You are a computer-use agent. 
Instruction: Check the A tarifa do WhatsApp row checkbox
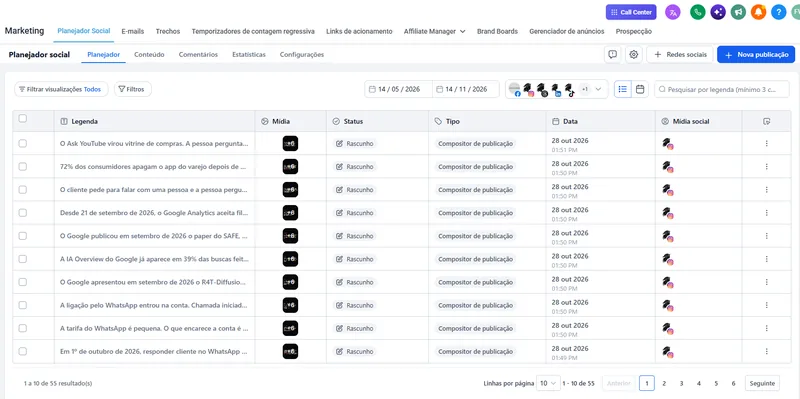click(x=22, y=328)
